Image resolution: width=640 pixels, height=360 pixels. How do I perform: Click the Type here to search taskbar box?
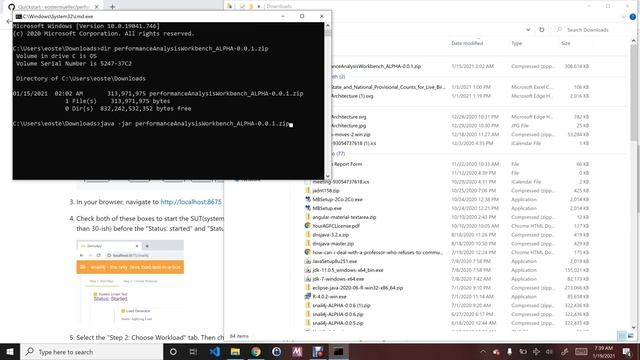click(91, 351)
